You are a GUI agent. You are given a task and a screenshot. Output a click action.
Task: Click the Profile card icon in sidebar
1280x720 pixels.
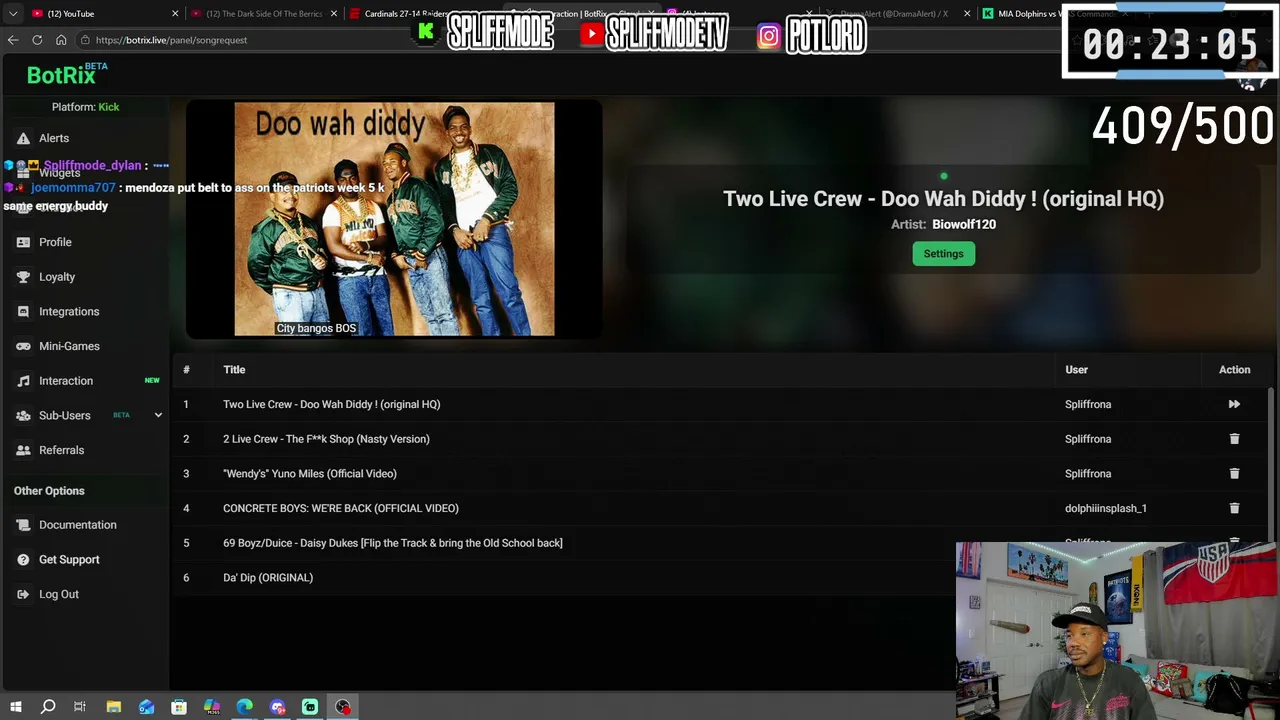pyautogui.click(x=23, y=242)
